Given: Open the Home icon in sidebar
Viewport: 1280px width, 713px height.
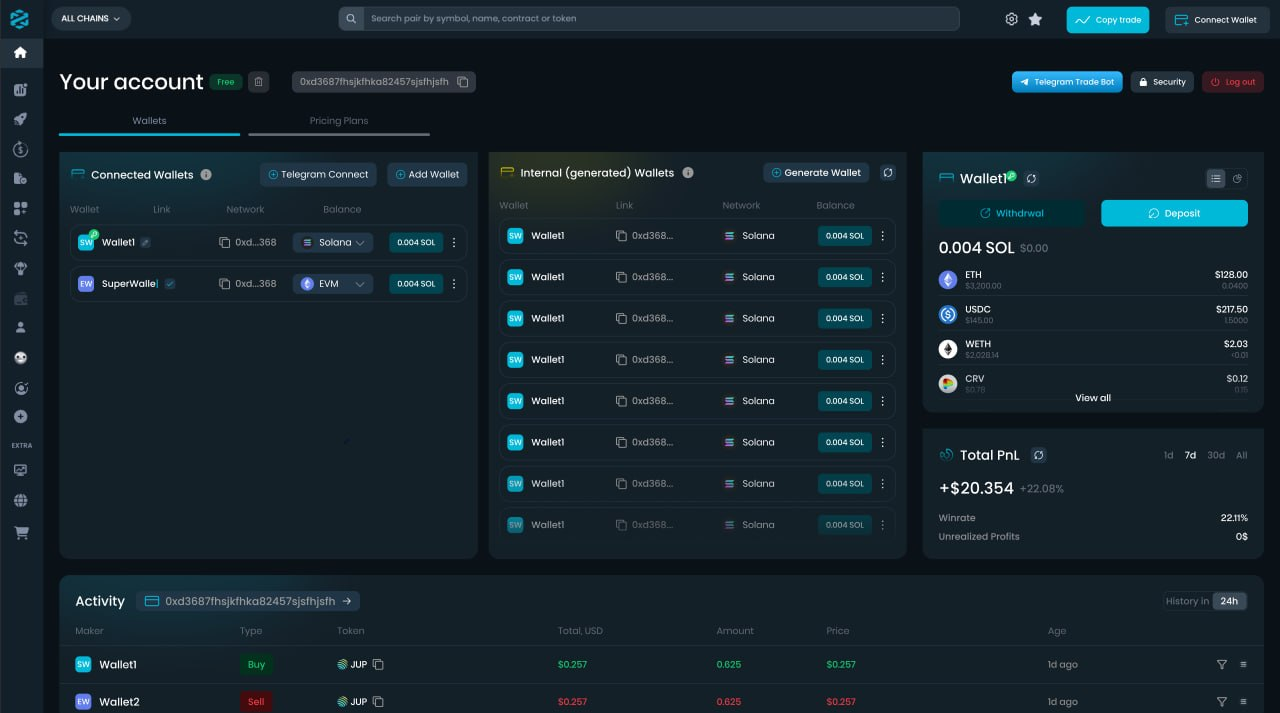Looking at the screenshot, I should click(x=20, y=52).
